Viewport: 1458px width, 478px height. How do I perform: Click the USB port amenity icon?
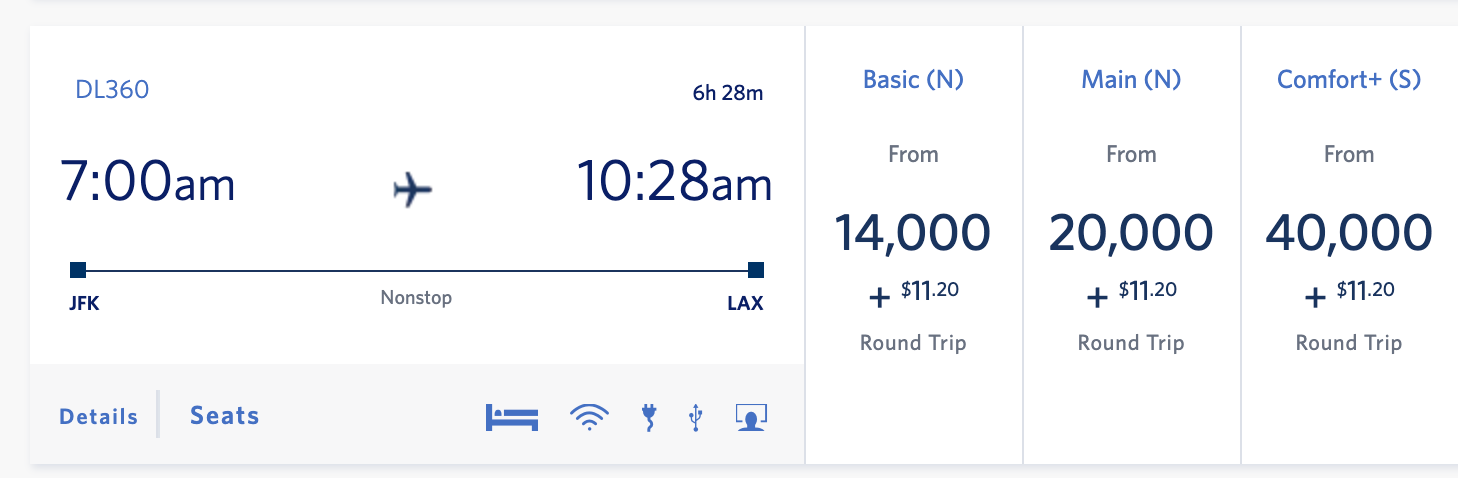(x=696, y=417)
